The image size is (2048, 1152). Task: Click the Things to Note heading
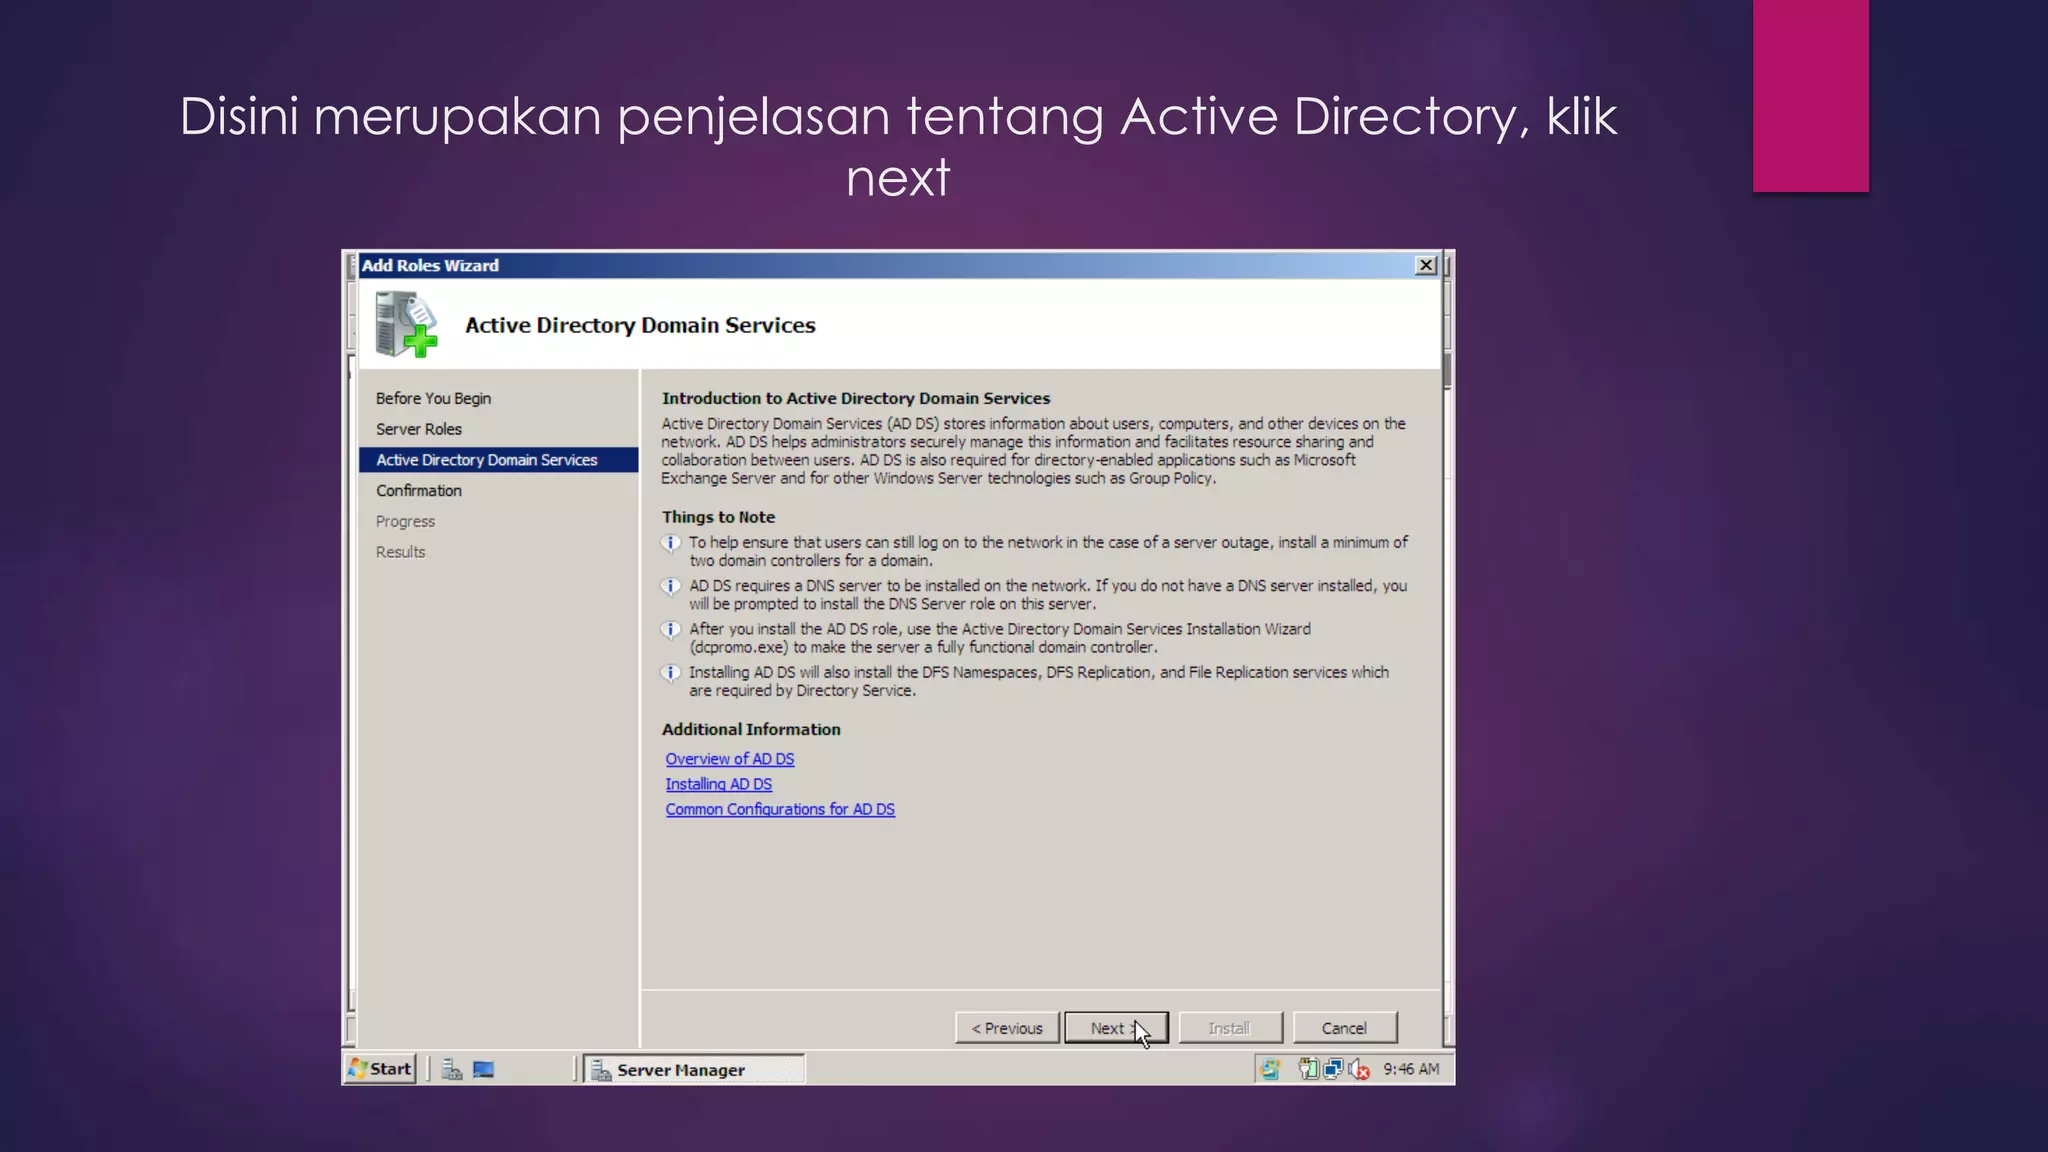pyautogui.click(x=718, y=517)
